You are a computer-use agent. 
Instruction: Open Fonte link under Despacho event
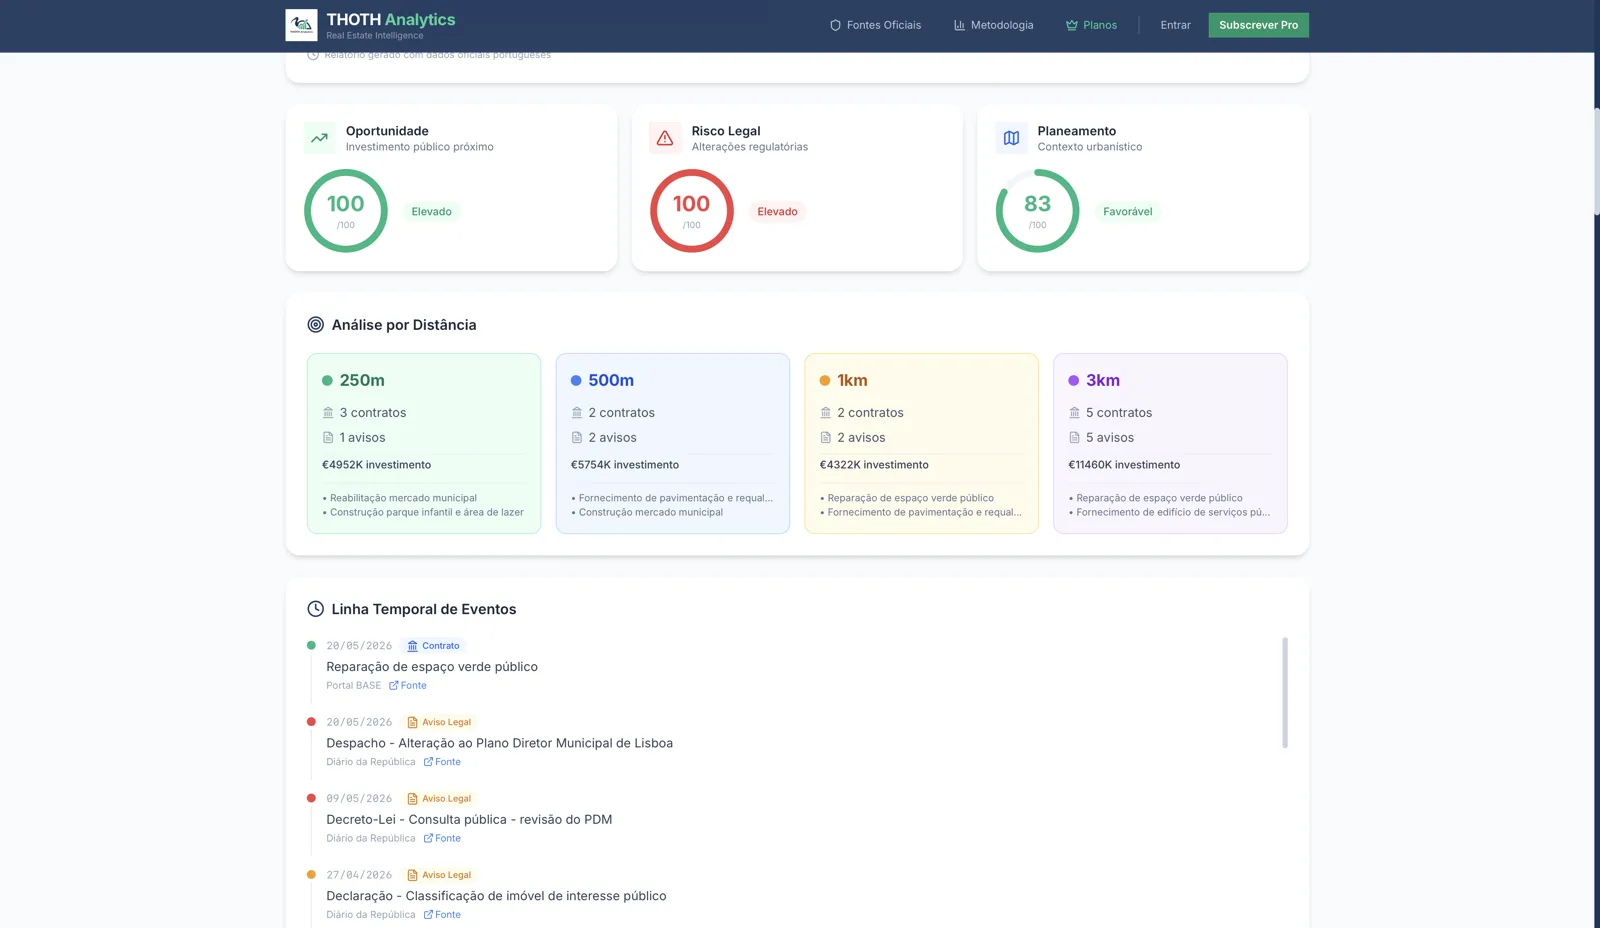click(x=442, y=762)
